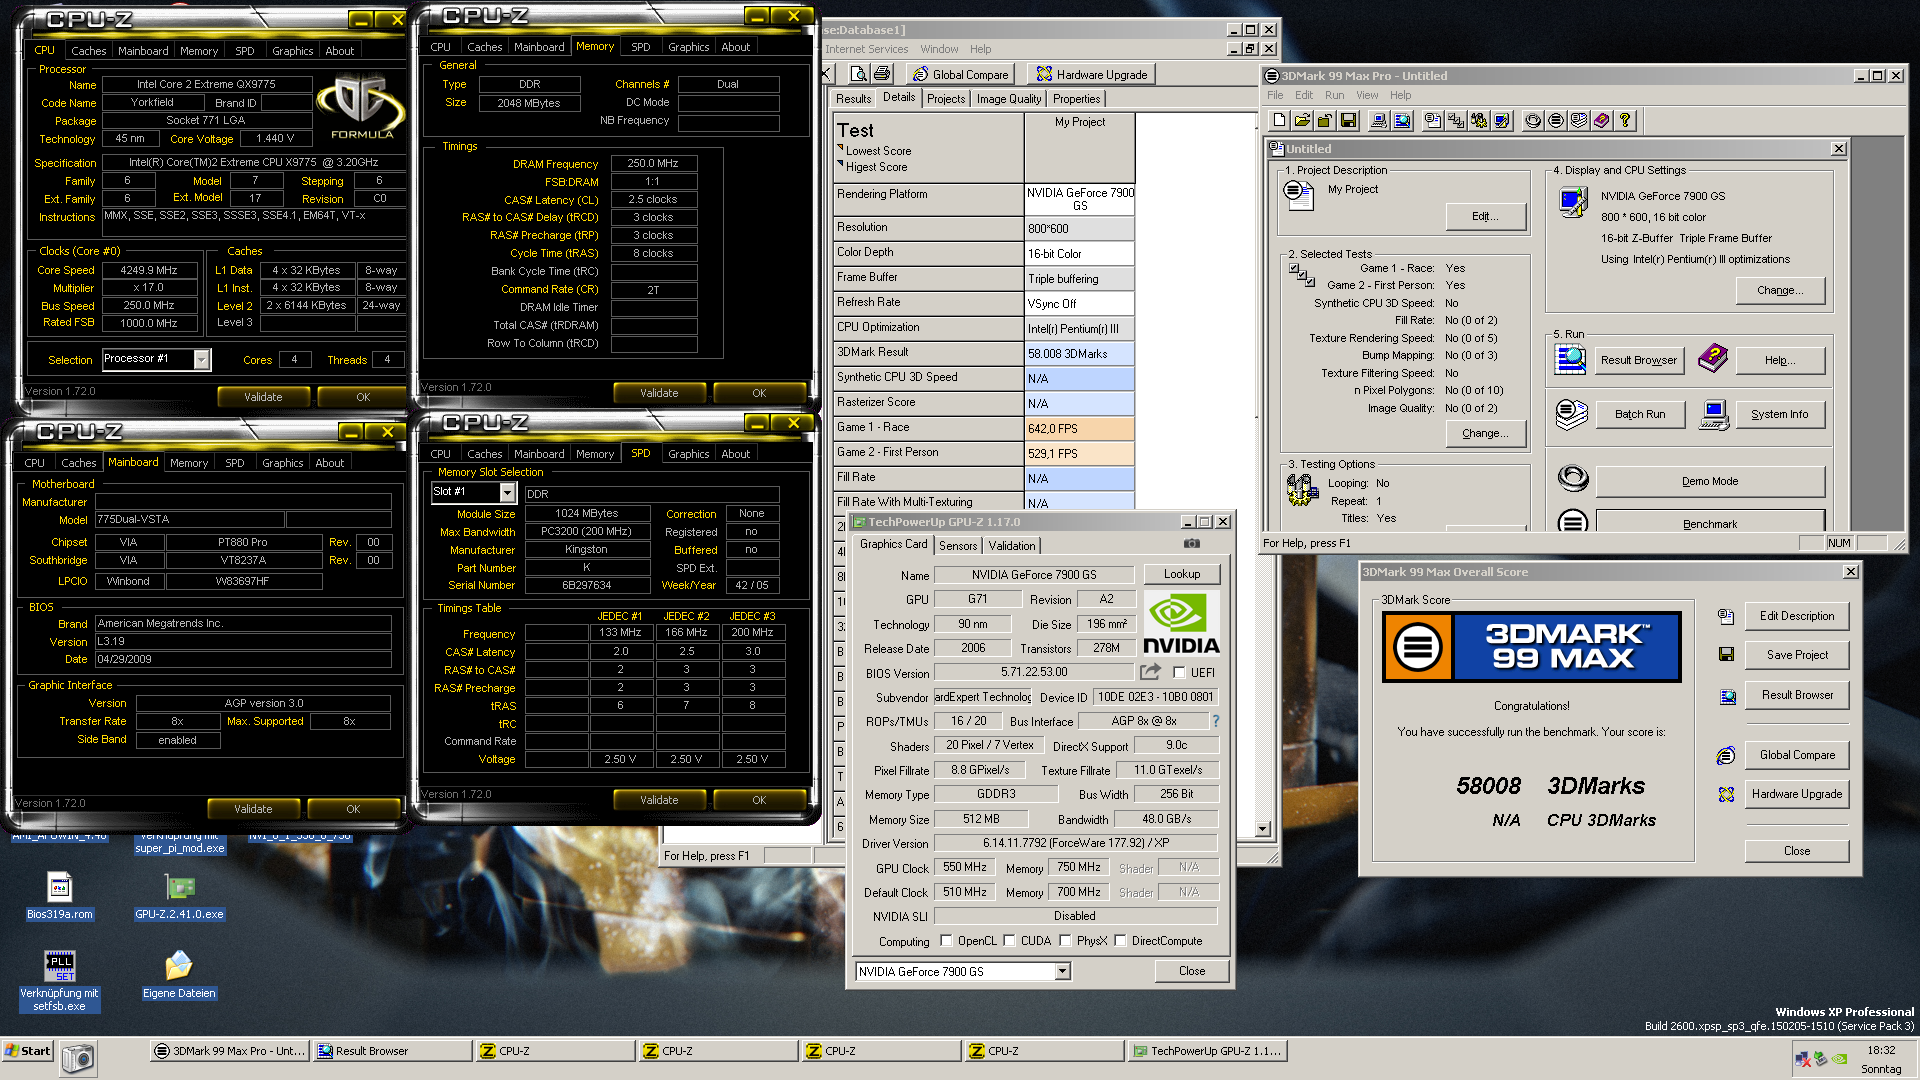The width and height of the screenshot is (1920, 1080).
Task: Click the Batch Run button
Action: [x=1640, y=414]
